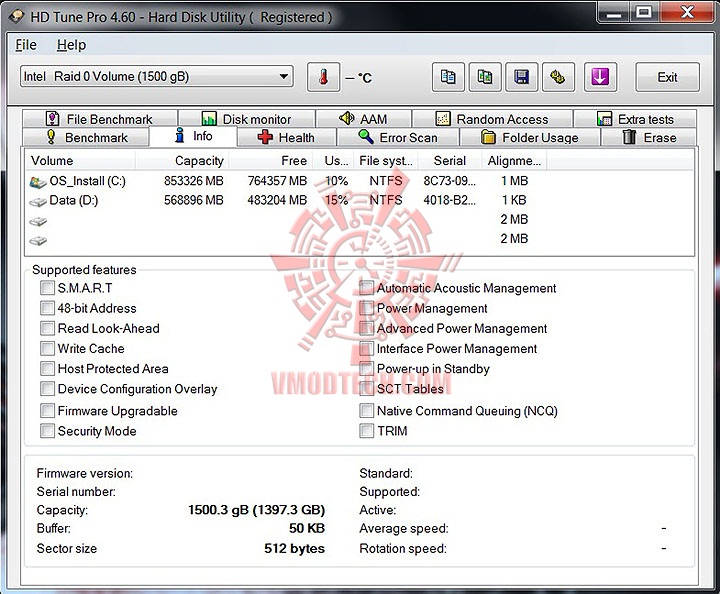
Task: Toggle Write Cache checkbox
Action: (47, 348)
